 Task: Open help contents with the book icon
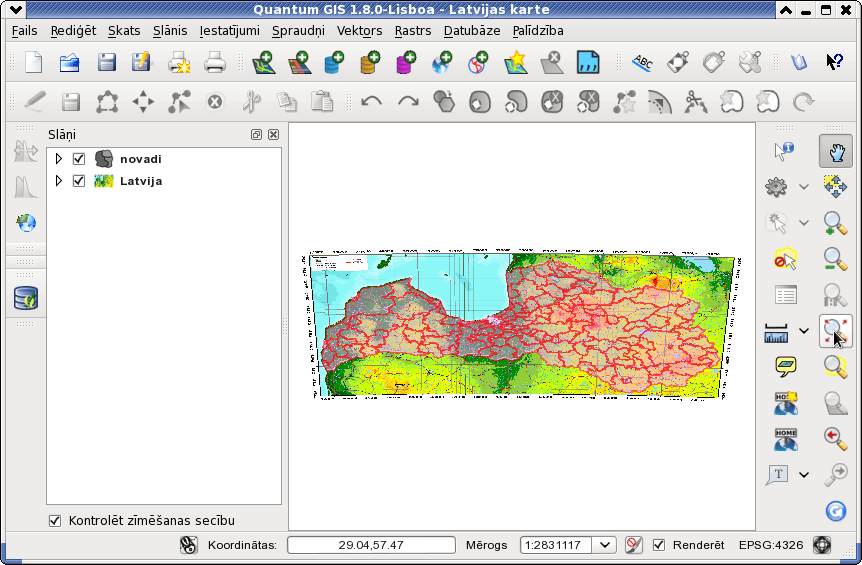[799, 62]
